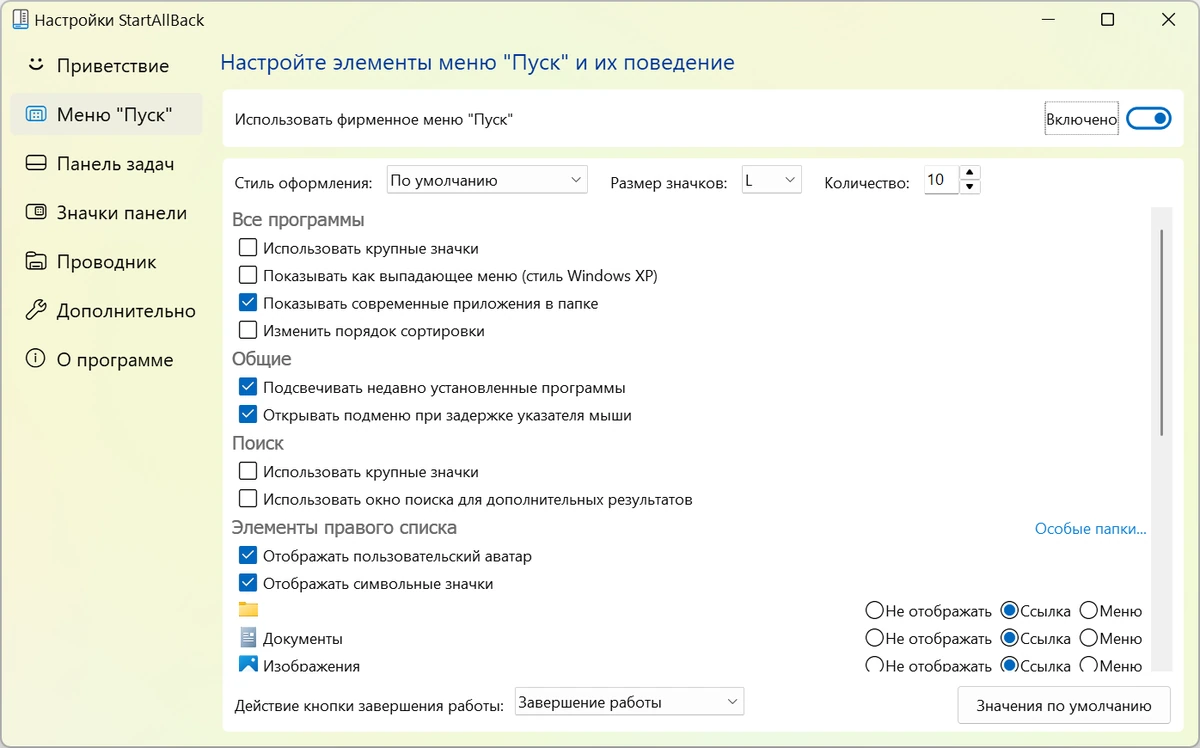Click the info icon beside О программе

pyautogui.click(x=36, y=359)
